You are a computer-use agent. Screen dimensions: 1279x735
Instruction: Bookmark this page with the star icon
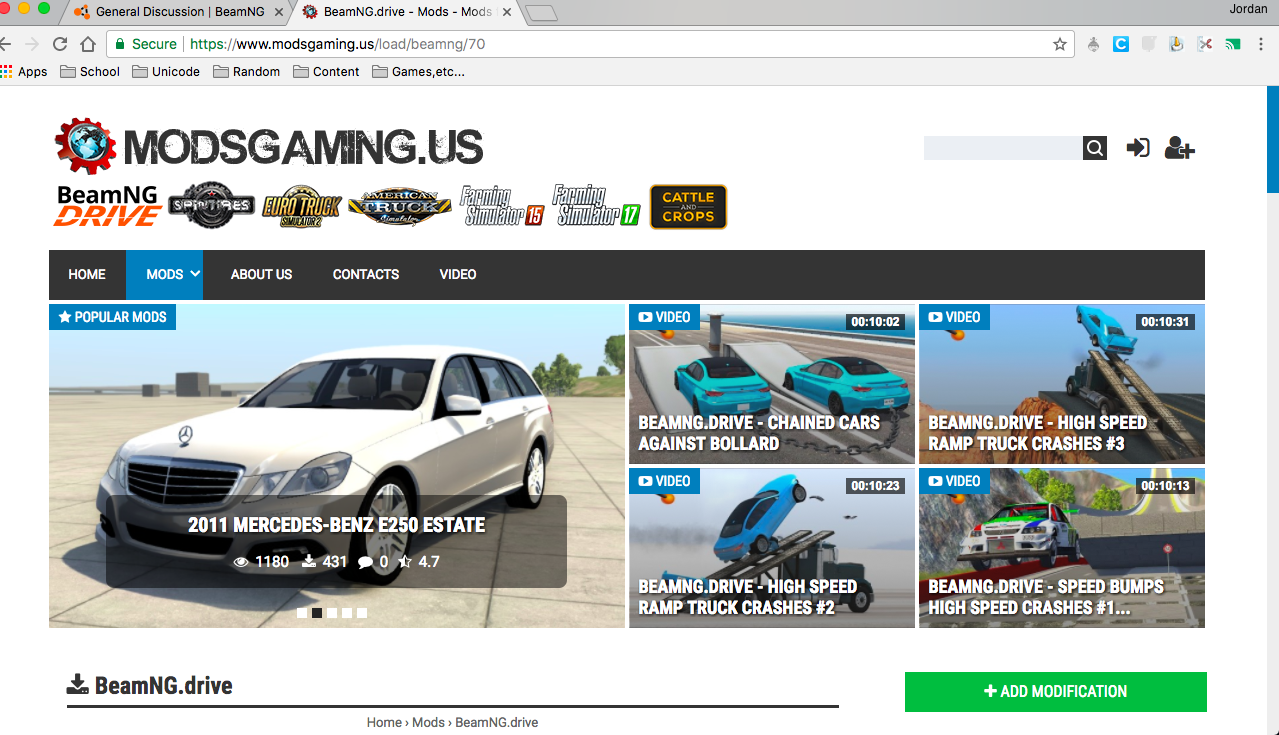(1060, 44)
